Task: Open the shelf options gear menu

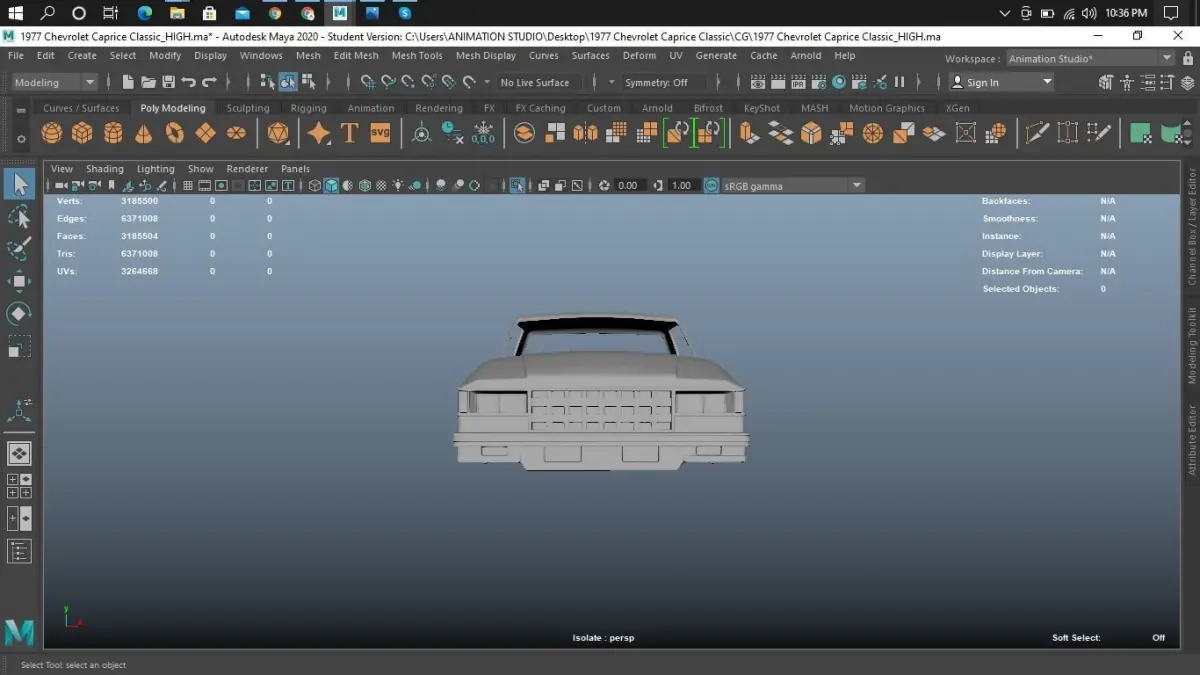Action: (21, 139)
